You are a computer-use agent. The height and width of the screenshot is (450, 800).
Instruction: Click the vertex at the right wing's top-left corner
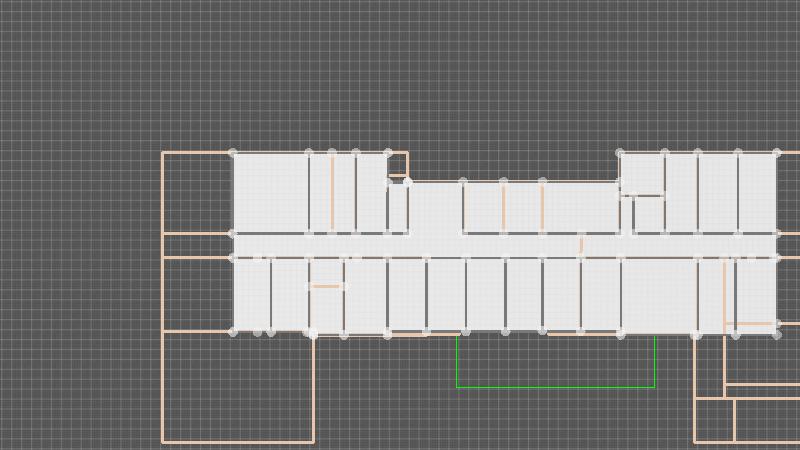[620, 153]
